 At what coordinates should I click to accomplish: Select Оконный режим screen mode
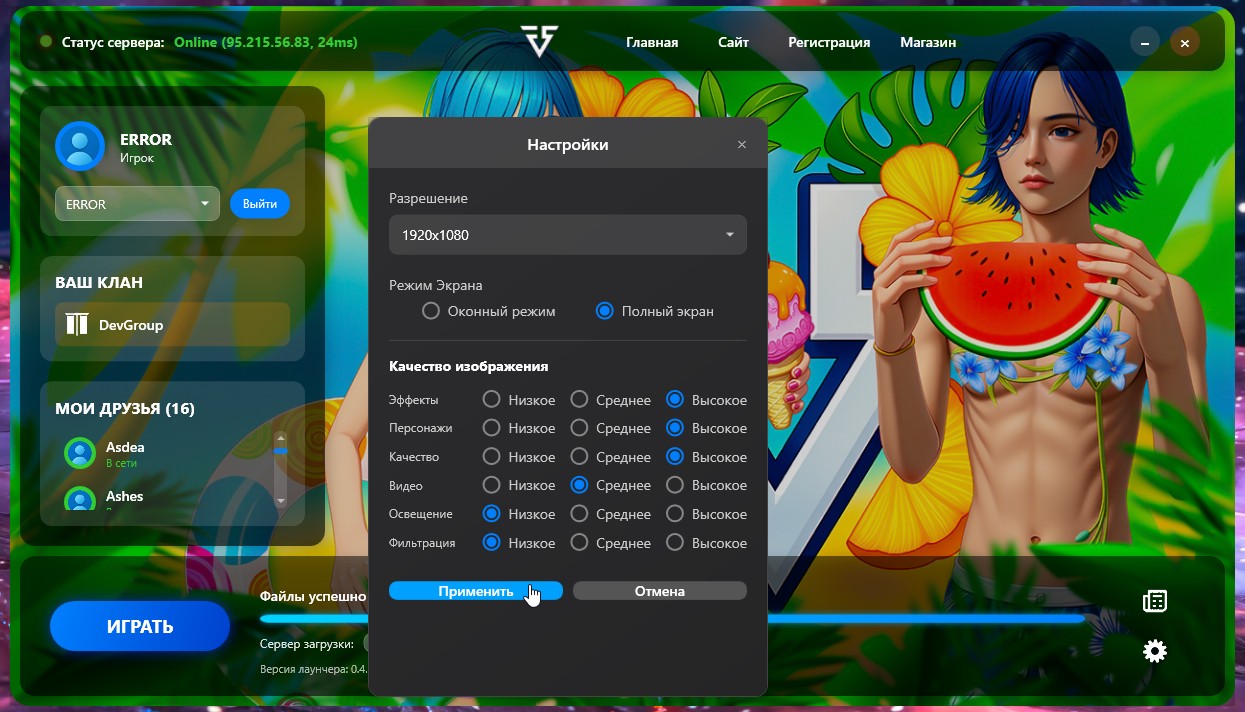(431, 311)
